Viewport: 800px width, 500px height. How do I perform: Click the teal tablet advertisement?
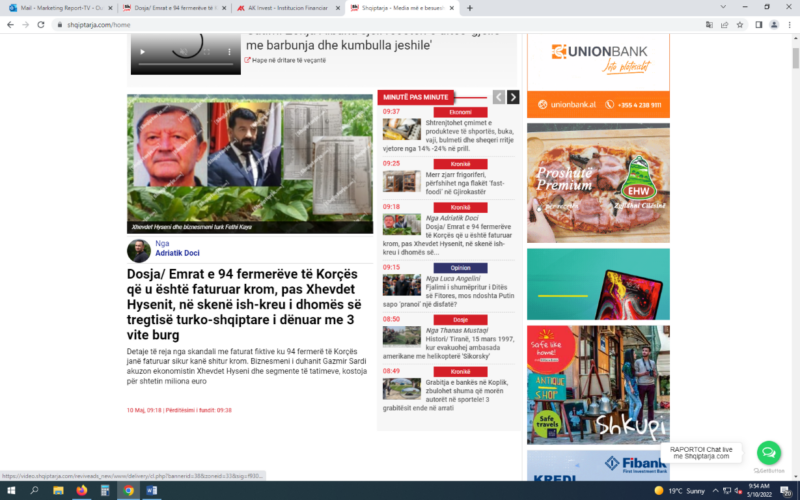(598, 284)
